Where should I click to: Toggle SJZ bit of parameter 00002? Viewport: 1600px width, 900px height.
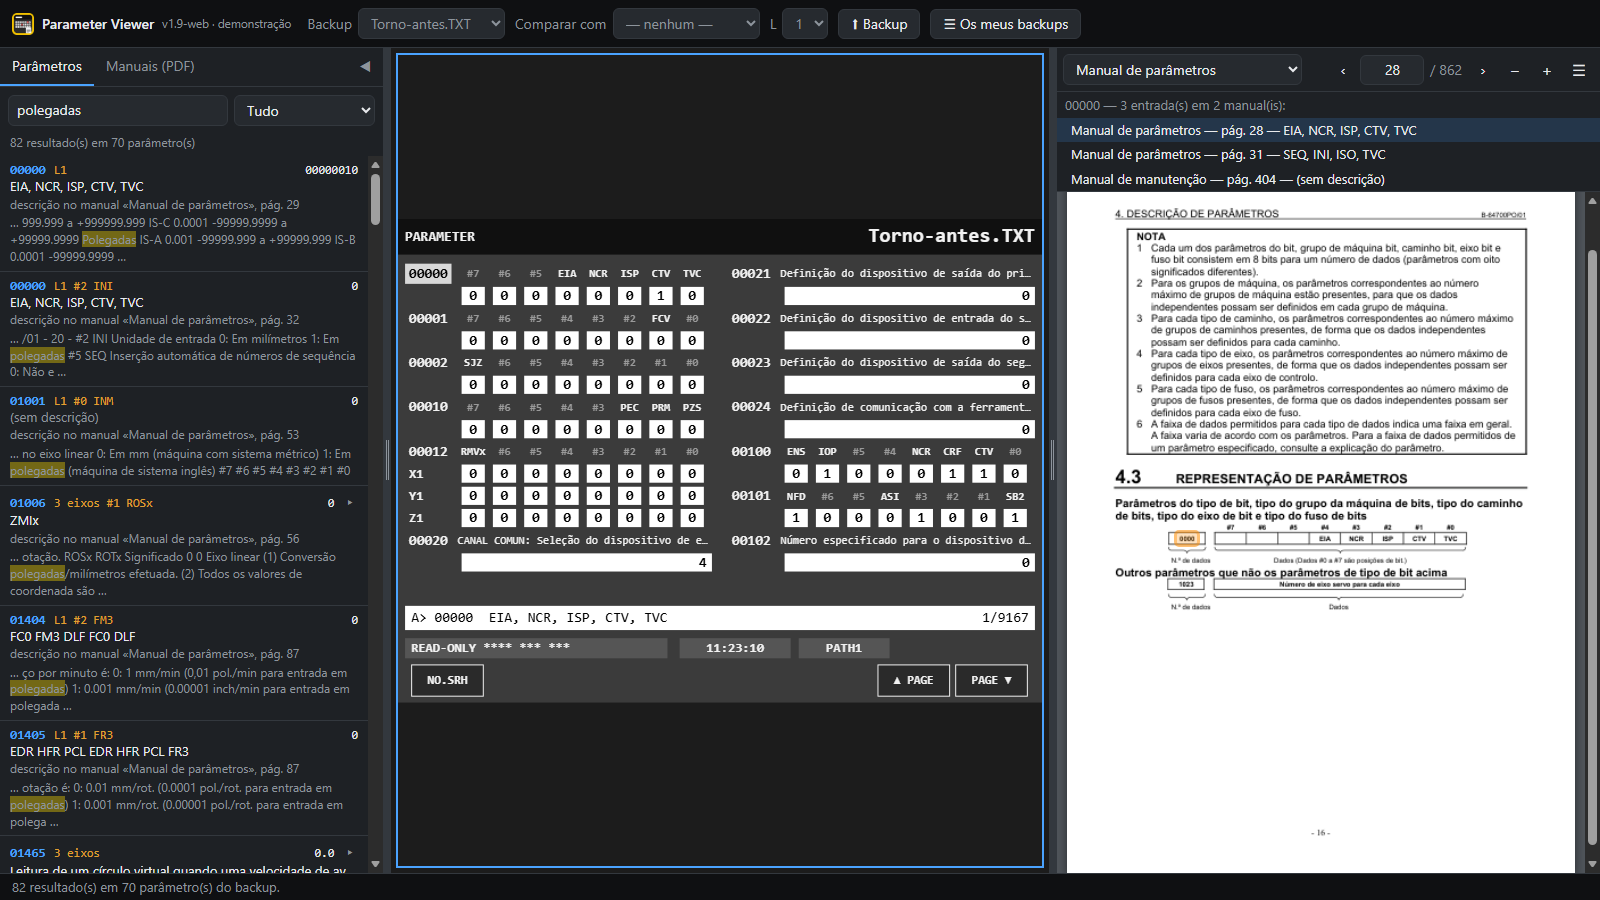(x=473, y=385)
